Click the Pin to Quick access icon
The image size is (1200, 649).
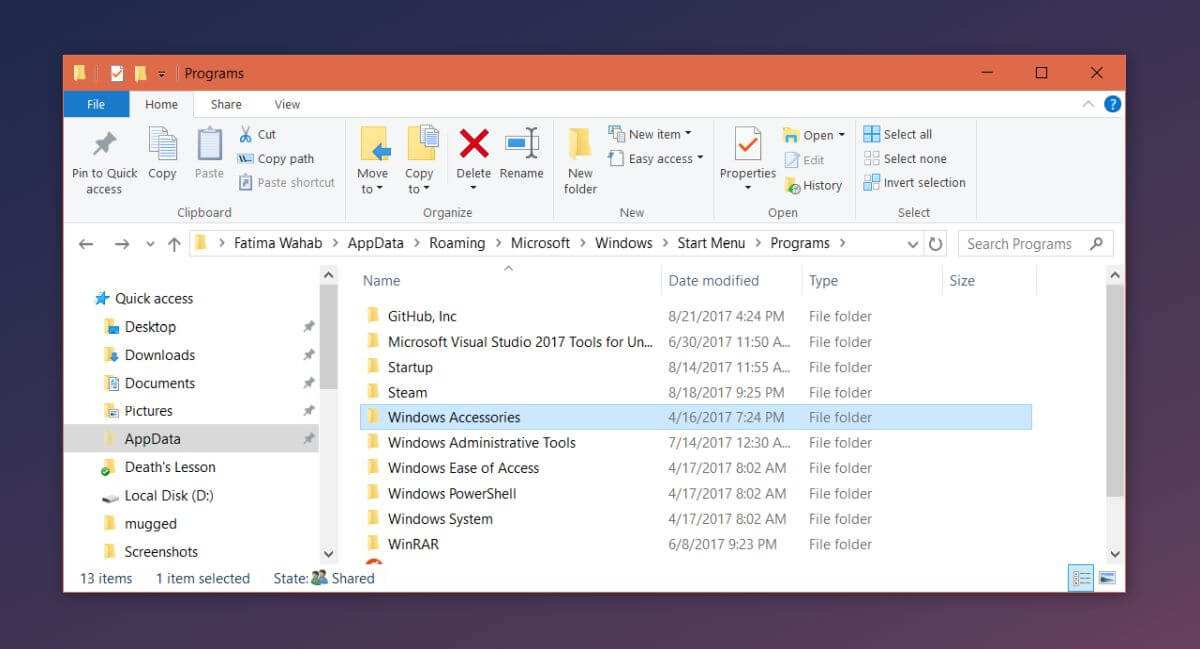pyautogui.click(x=104, y=144)
